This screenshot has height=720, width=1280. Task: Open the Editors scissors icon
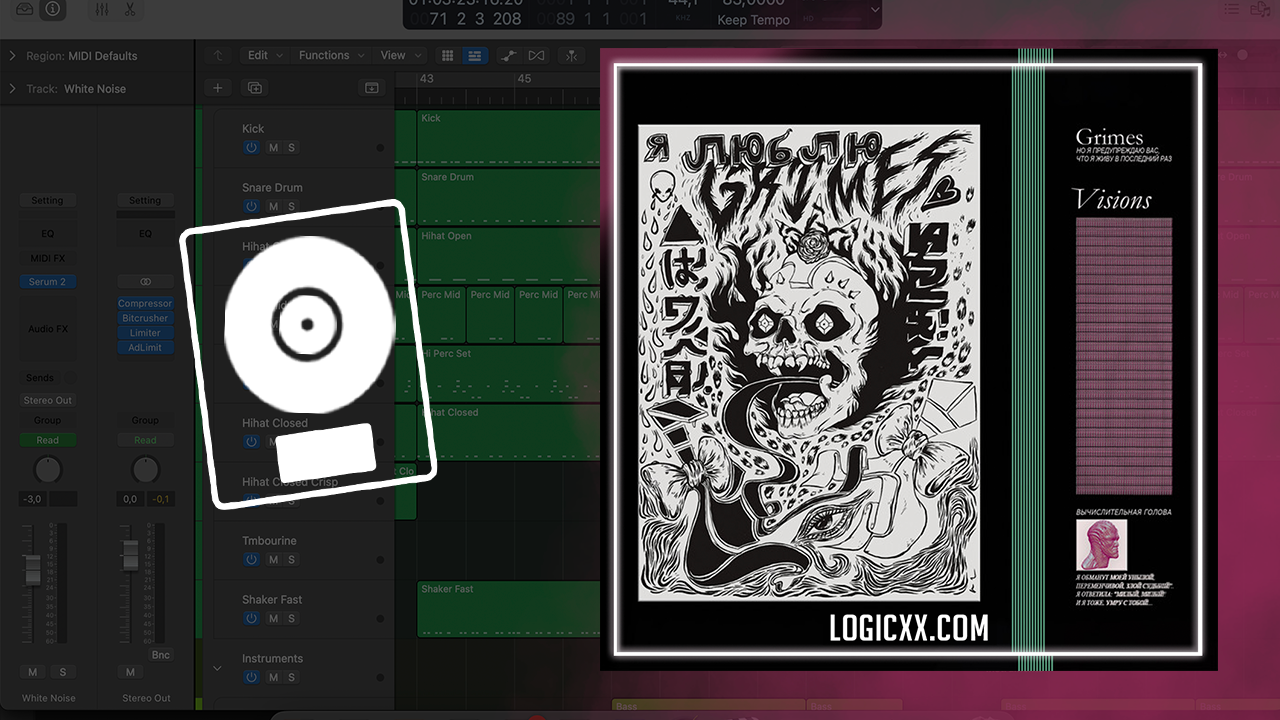pos(129,9)
